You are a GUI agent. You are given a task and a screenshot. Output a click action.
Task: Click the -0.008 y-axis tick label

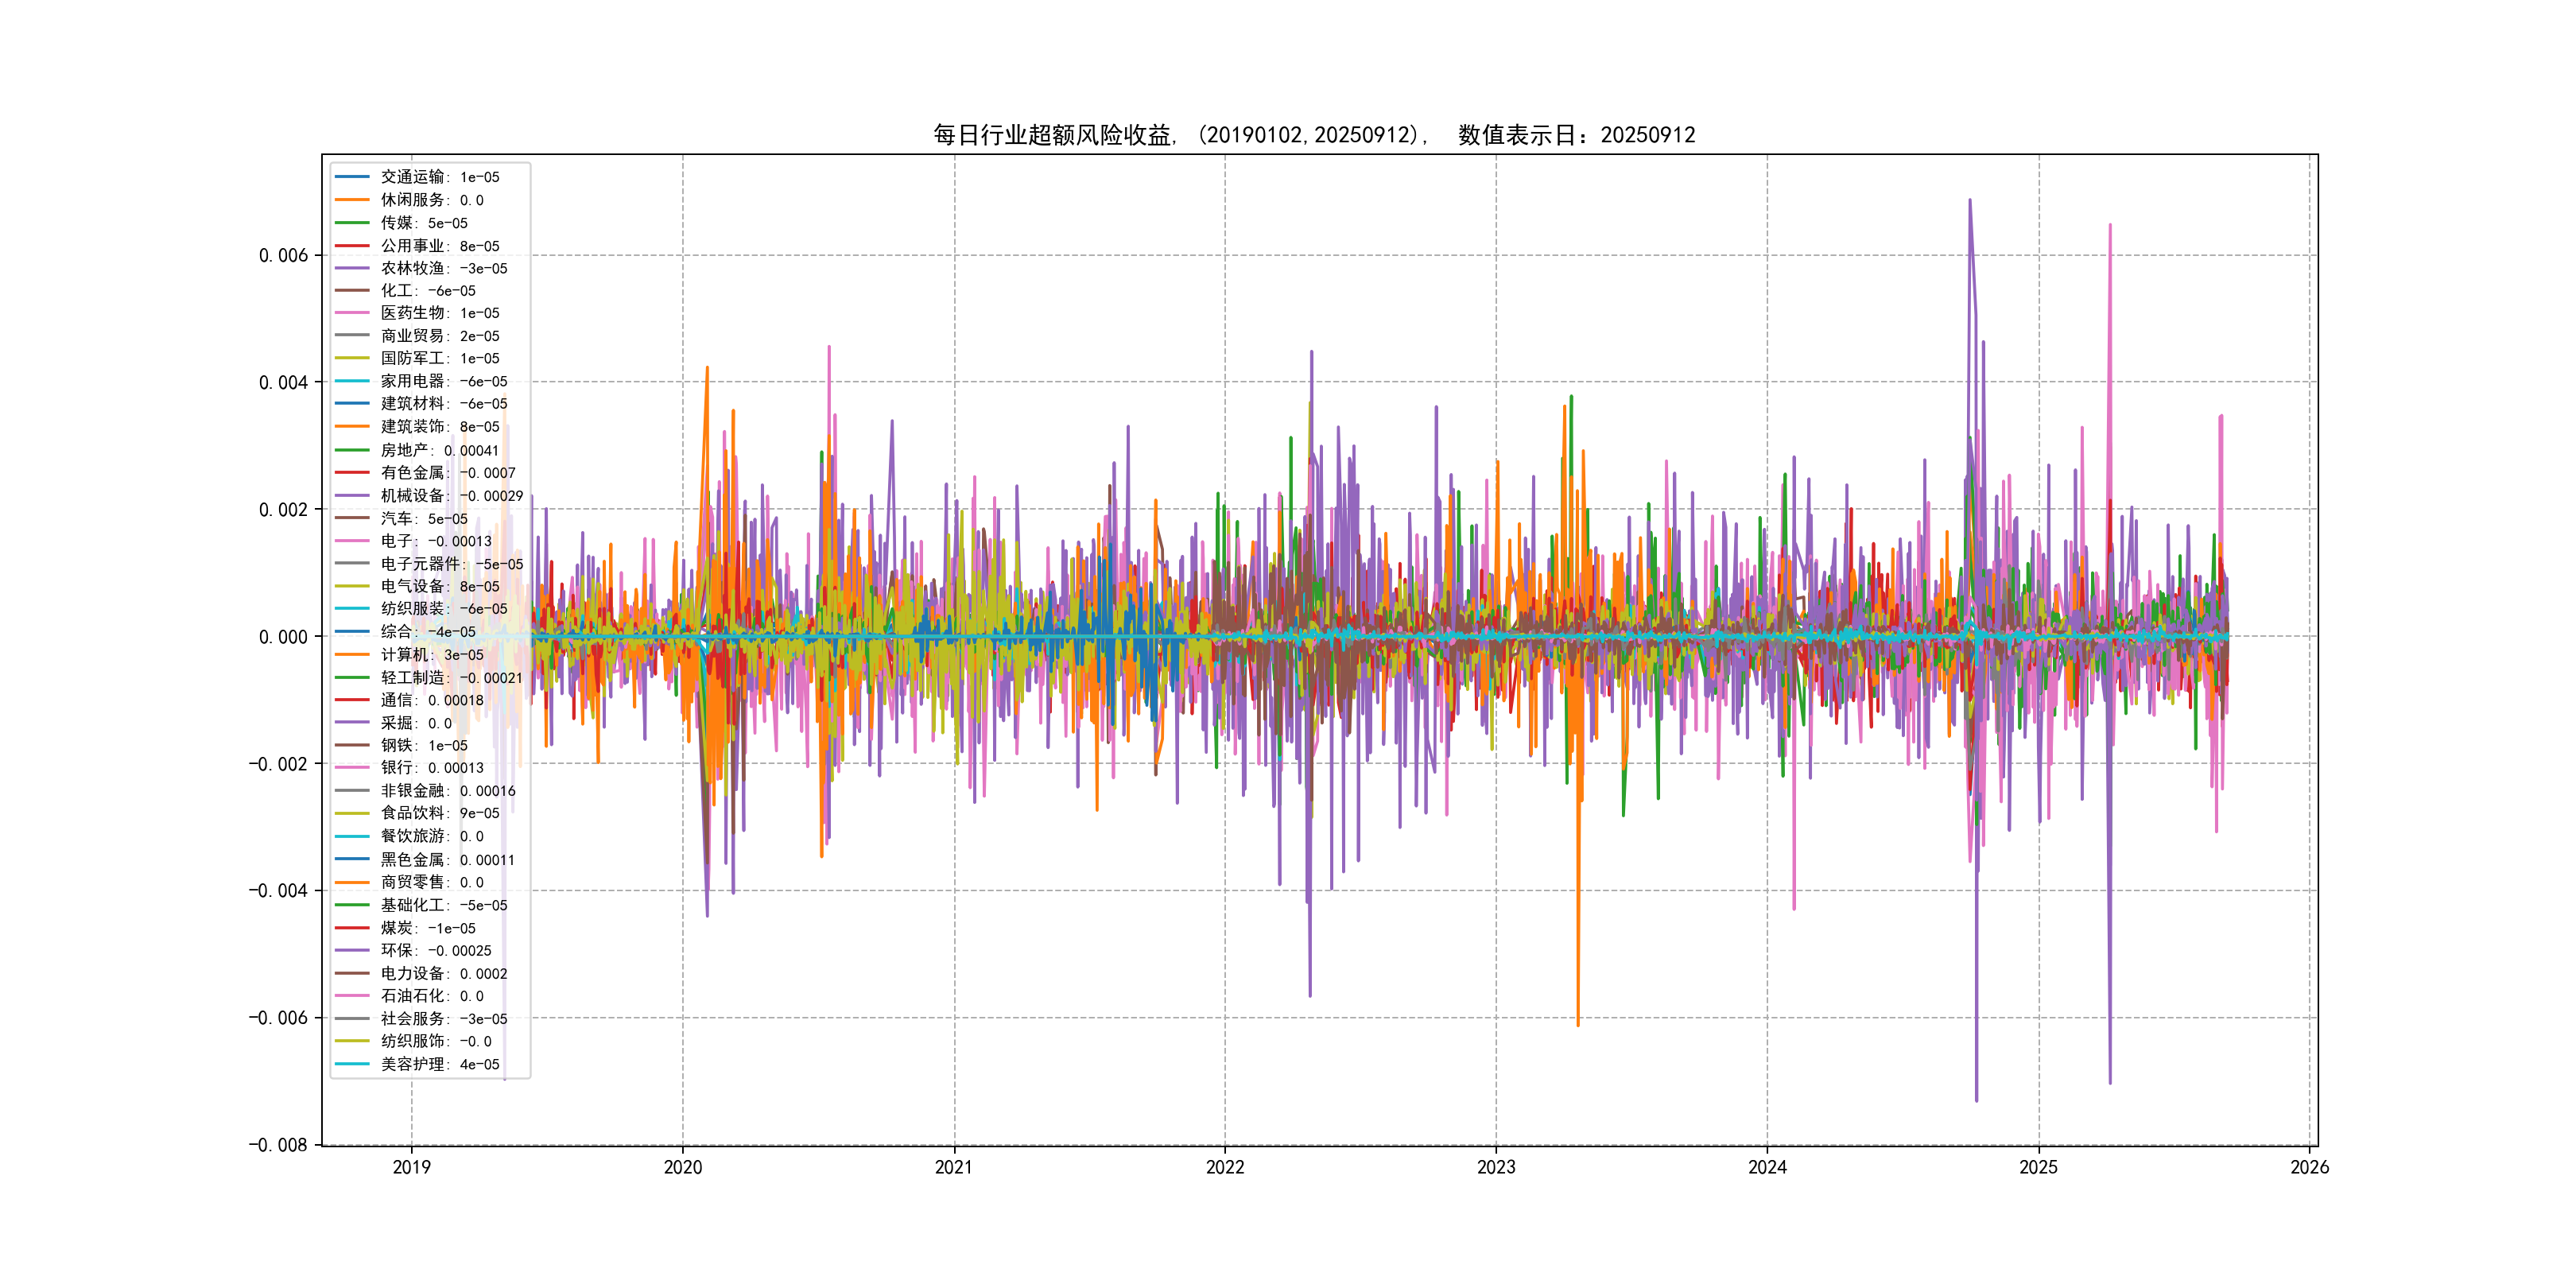coord(278,1145)
